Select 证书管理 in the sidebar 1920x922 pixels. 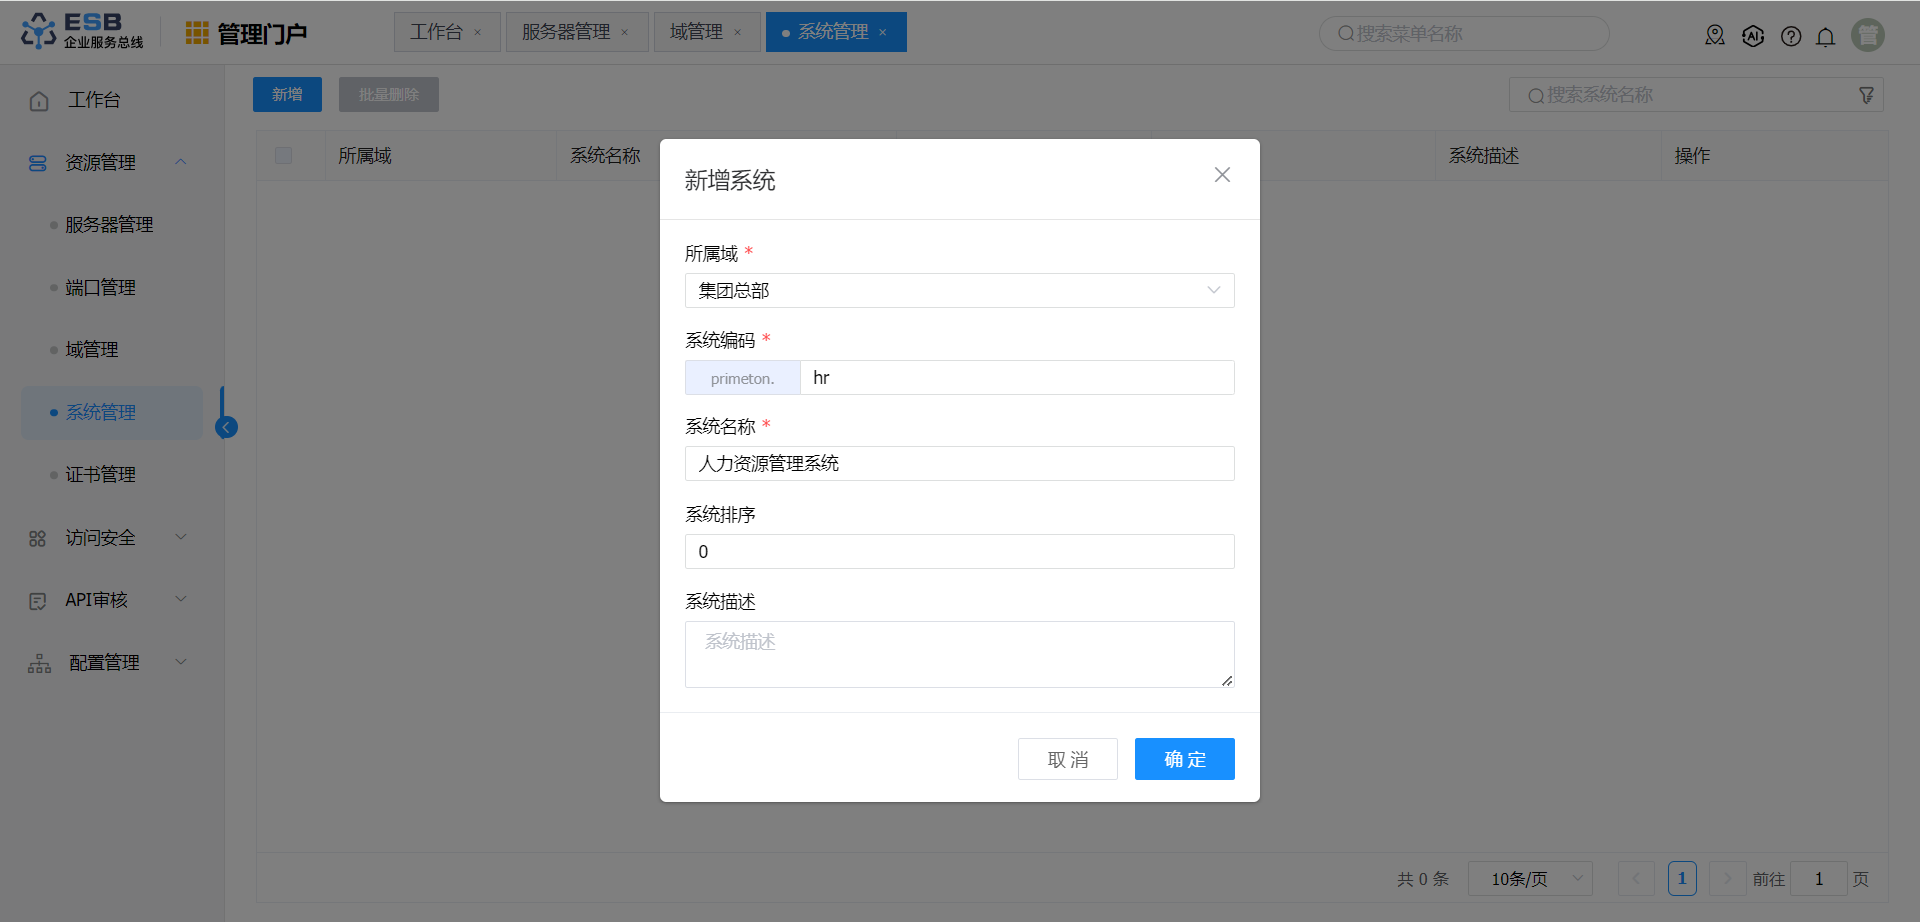tap(100, 475)
